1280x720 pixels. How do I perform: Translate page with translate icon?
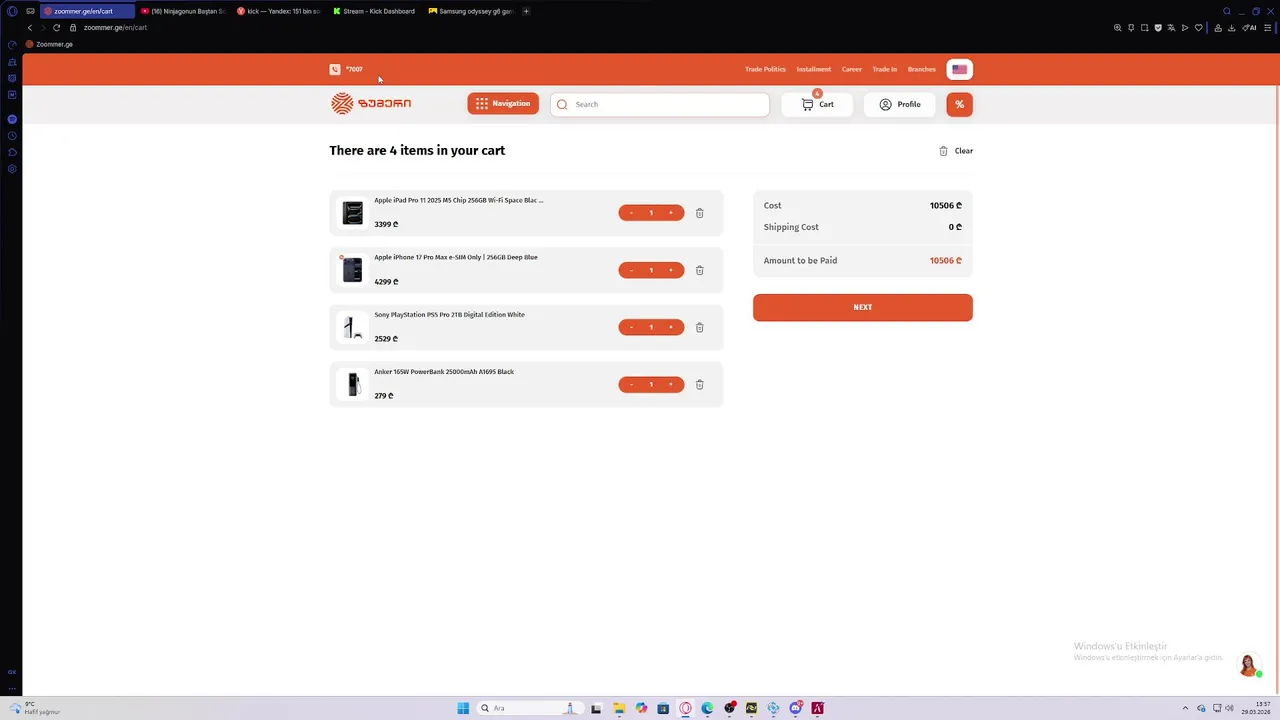click(1171, 28)
